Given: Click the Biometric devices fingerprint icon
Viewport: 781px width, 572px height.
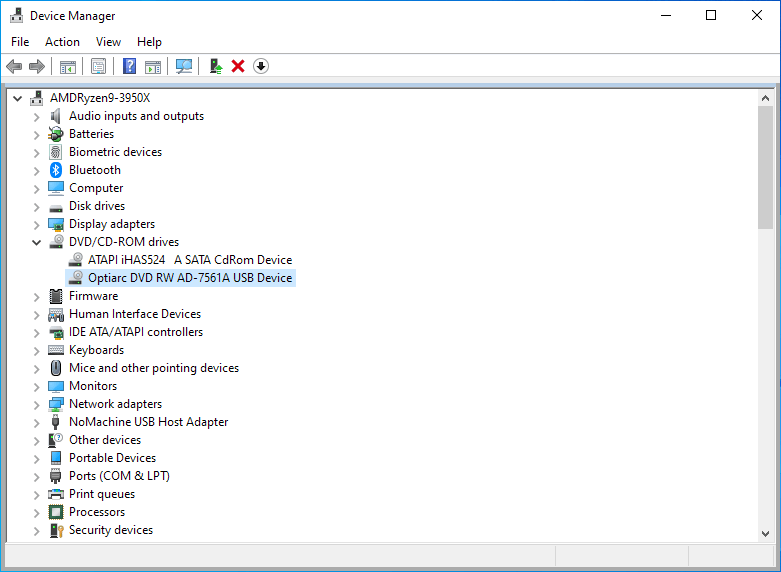Looking at the screenshot, I should [x=56, y=152].
